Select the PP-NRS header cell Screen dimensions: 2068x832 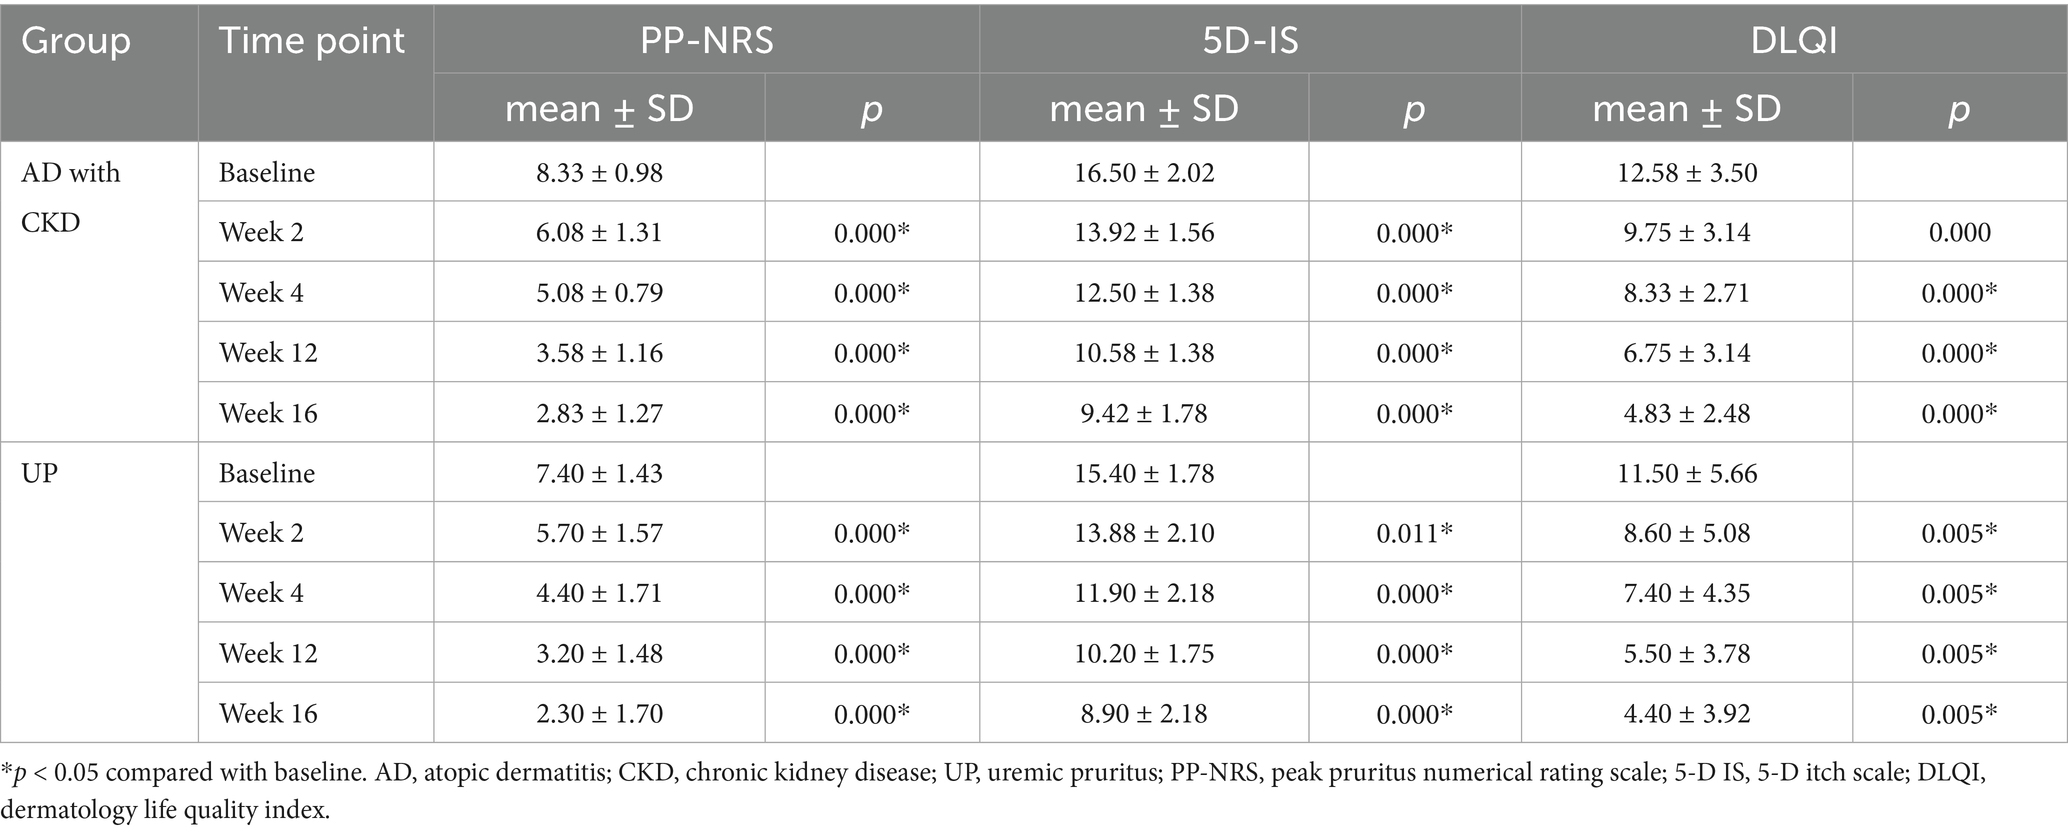[x=706, y=40]
